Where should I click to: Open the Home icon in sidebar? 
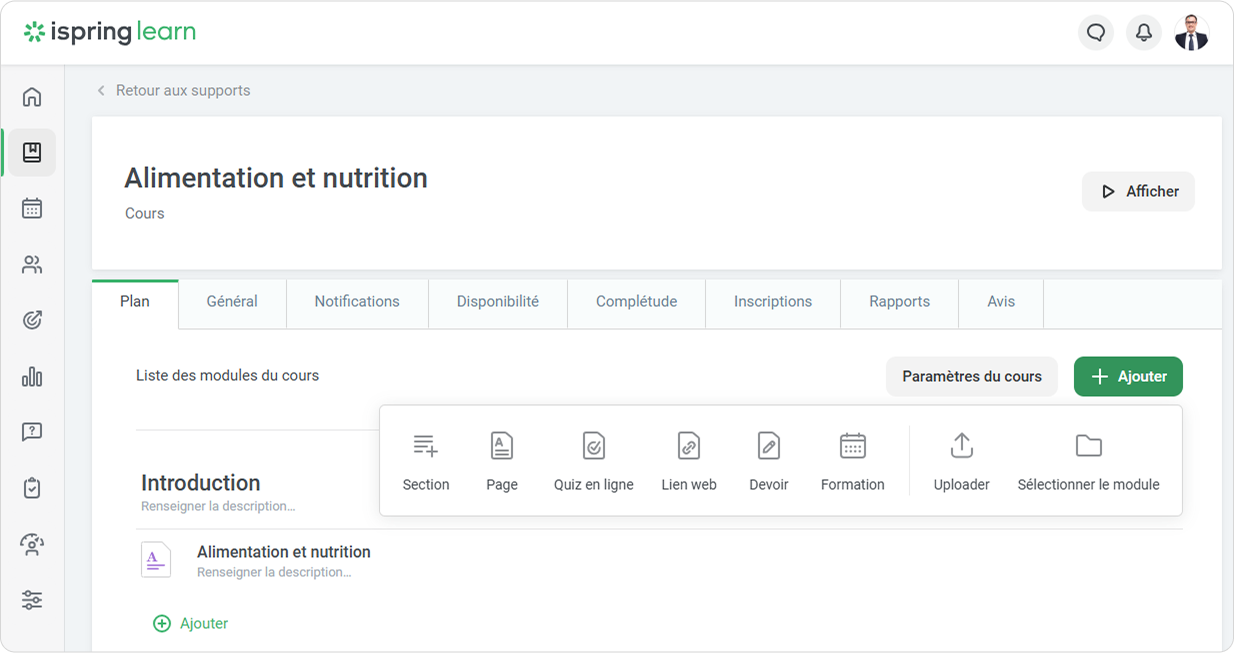click(32, 97)
